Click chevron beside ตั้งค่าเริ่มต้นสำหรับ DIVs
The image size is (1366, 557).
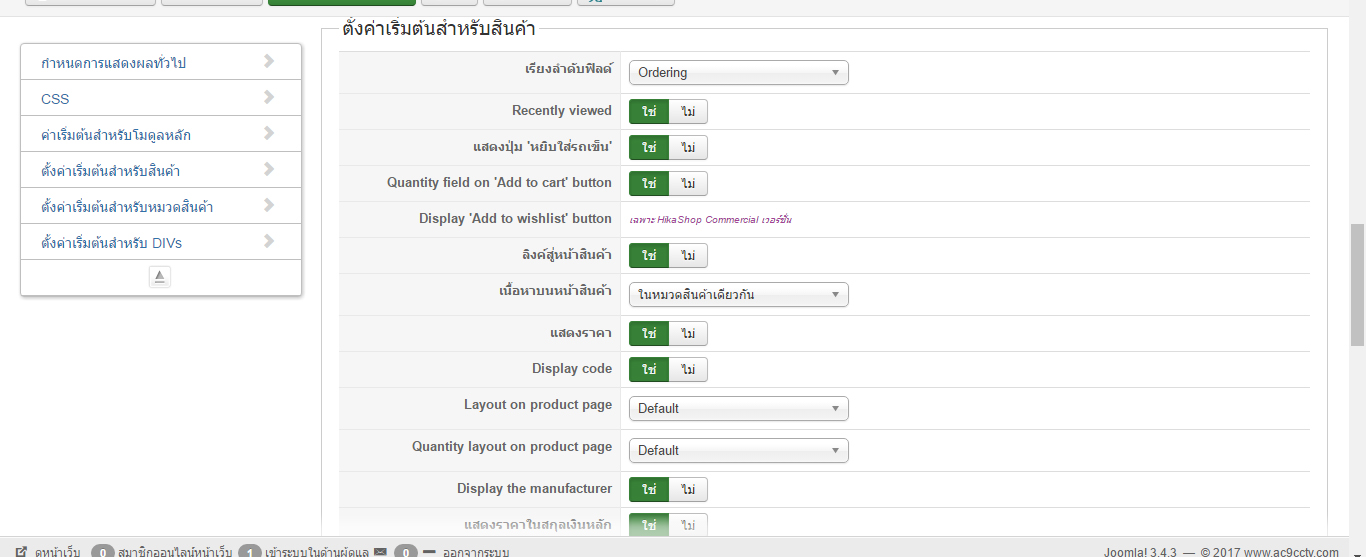coord(269,241)
